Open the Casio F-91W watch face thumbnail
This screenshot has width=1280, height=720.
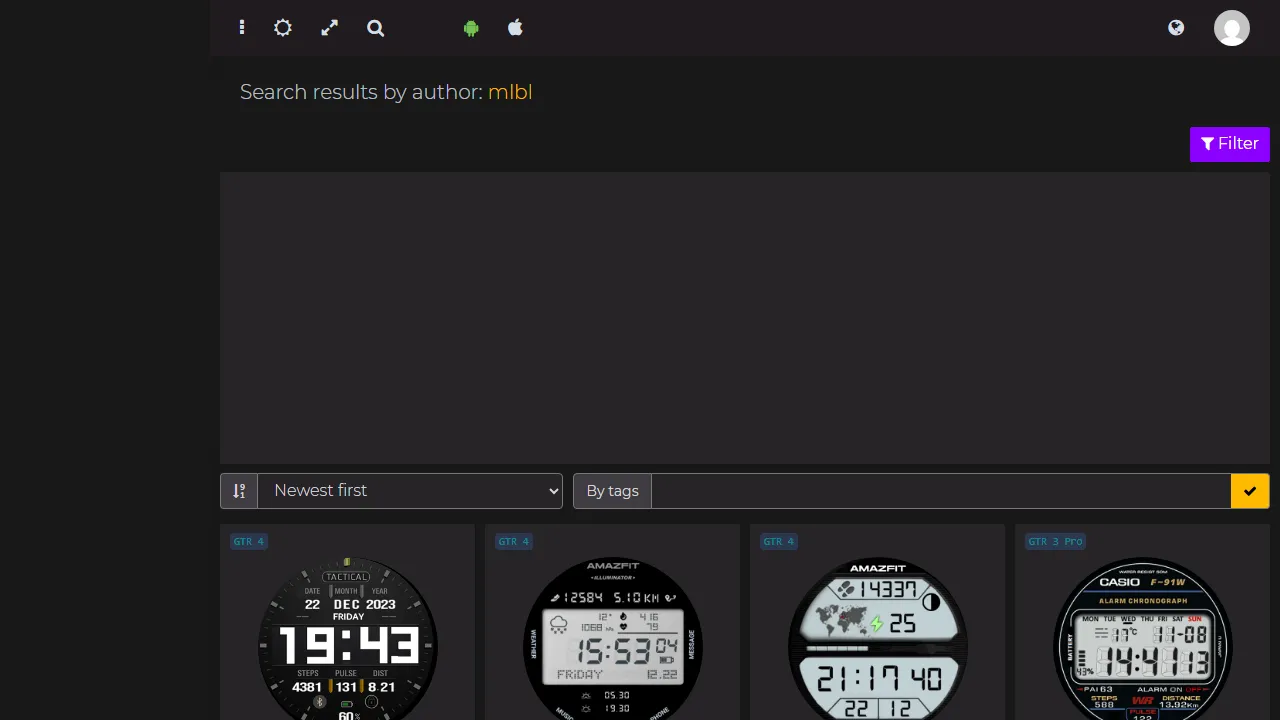[x=1143, y=640]
